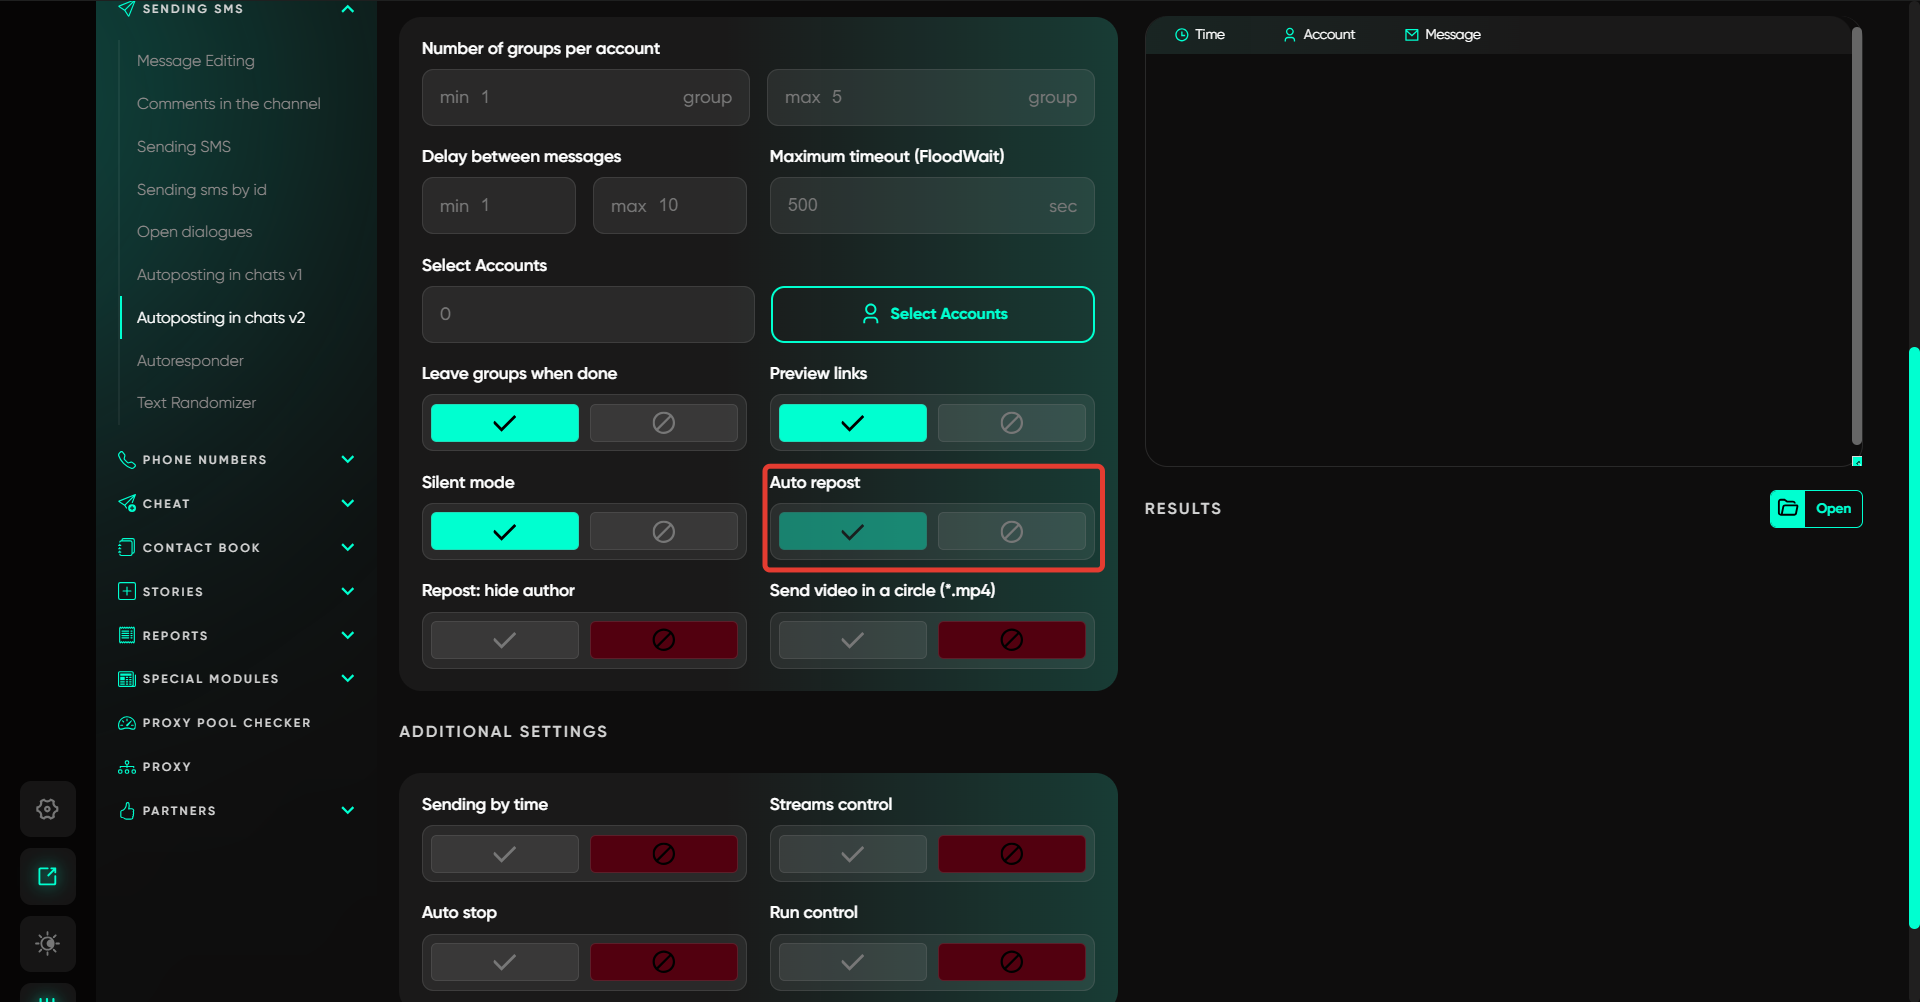
Task: Click the Maximum timeout FloodWait field
Action: point(915,206)
